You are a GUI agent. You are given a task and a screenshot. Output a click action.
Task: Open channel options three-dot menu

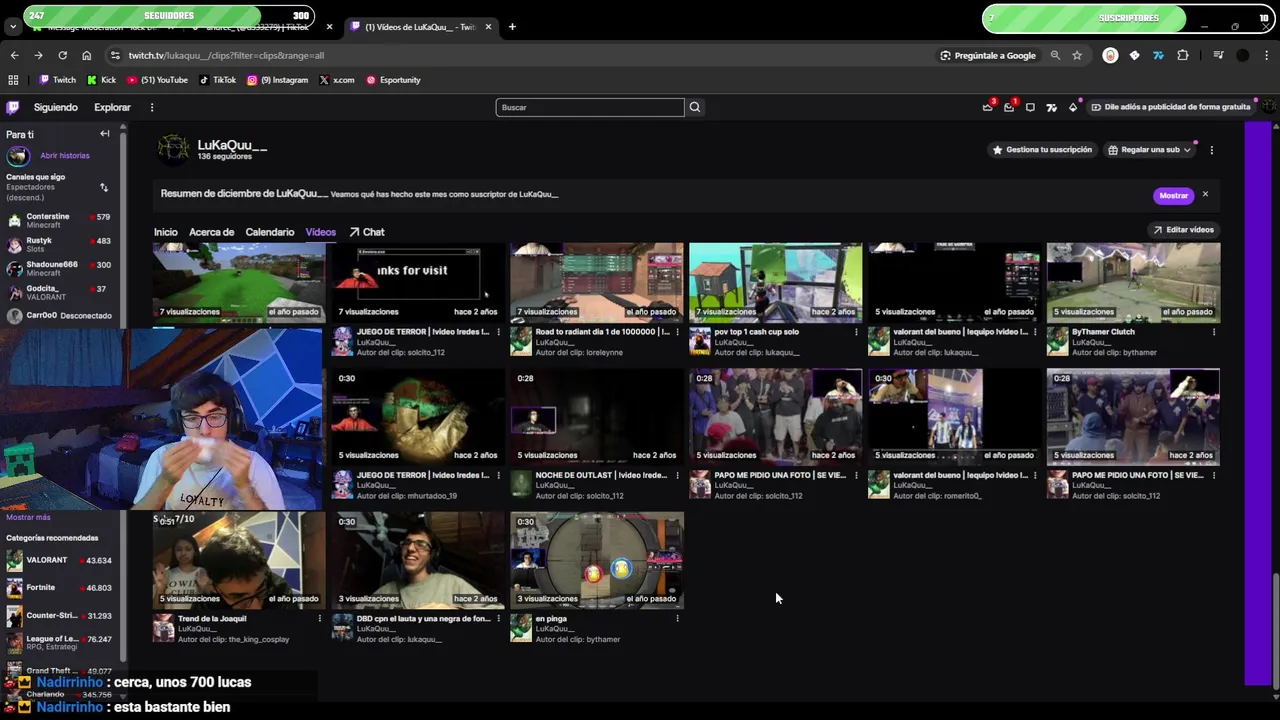[x=1211, y=150]
